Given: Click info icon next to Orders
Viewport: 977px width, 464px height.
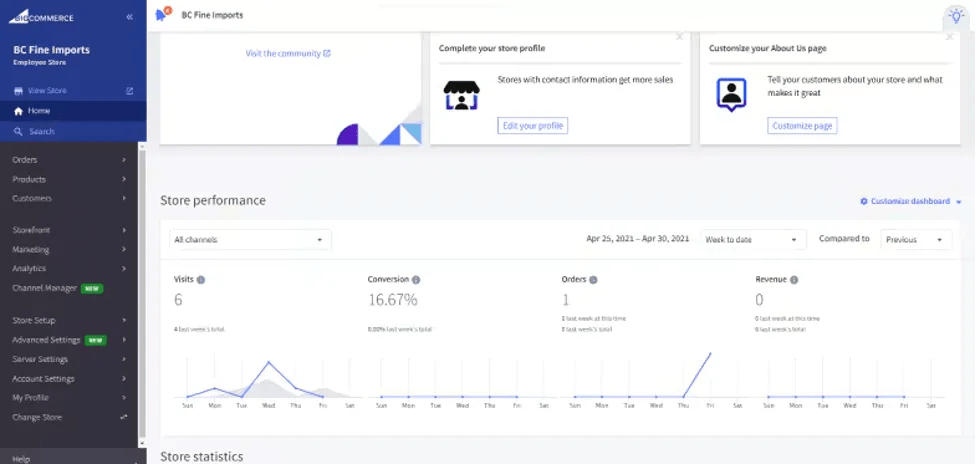Looking at the screenshot, I should click(593, 280).
